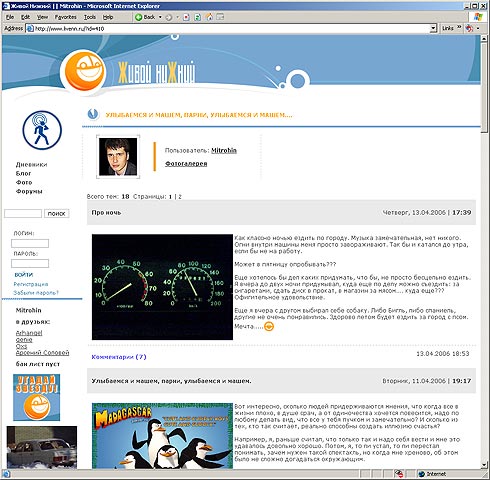Click the page's vertical scrollbar thumb
This screenshot has width=490, height=480.
[484, 87]
